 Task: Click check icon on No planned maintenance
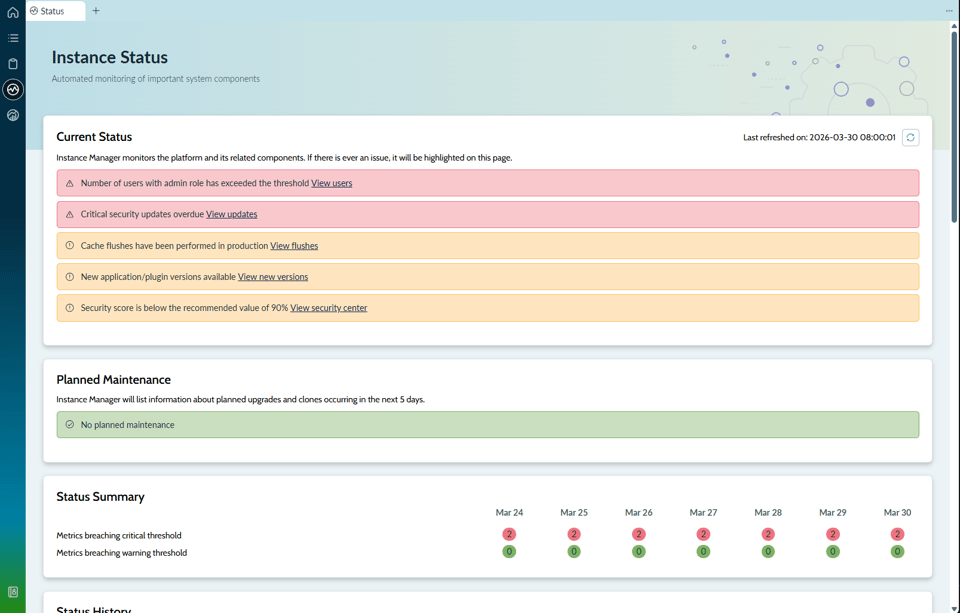(69, 424)
